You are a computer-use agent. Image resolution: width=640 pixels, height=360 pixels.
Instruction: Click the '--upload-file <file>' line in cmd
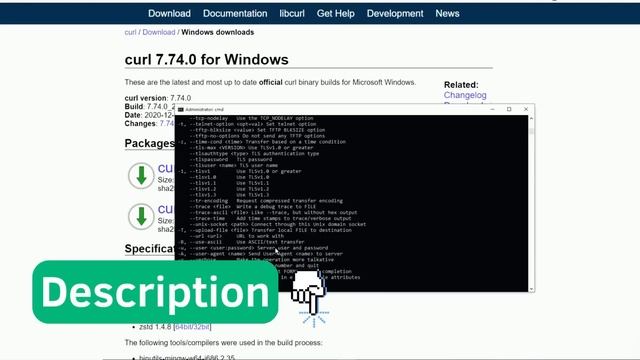(x=266, y=230)
